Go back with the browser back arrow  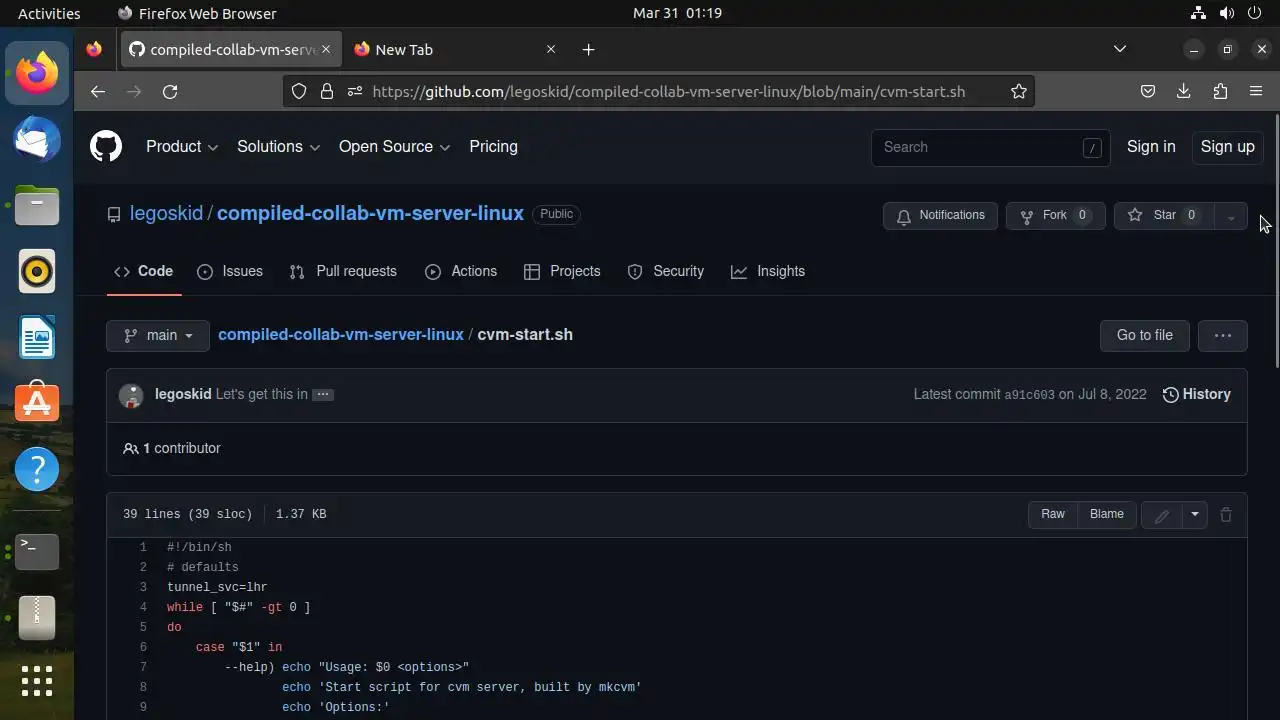(x=97, y=91)
